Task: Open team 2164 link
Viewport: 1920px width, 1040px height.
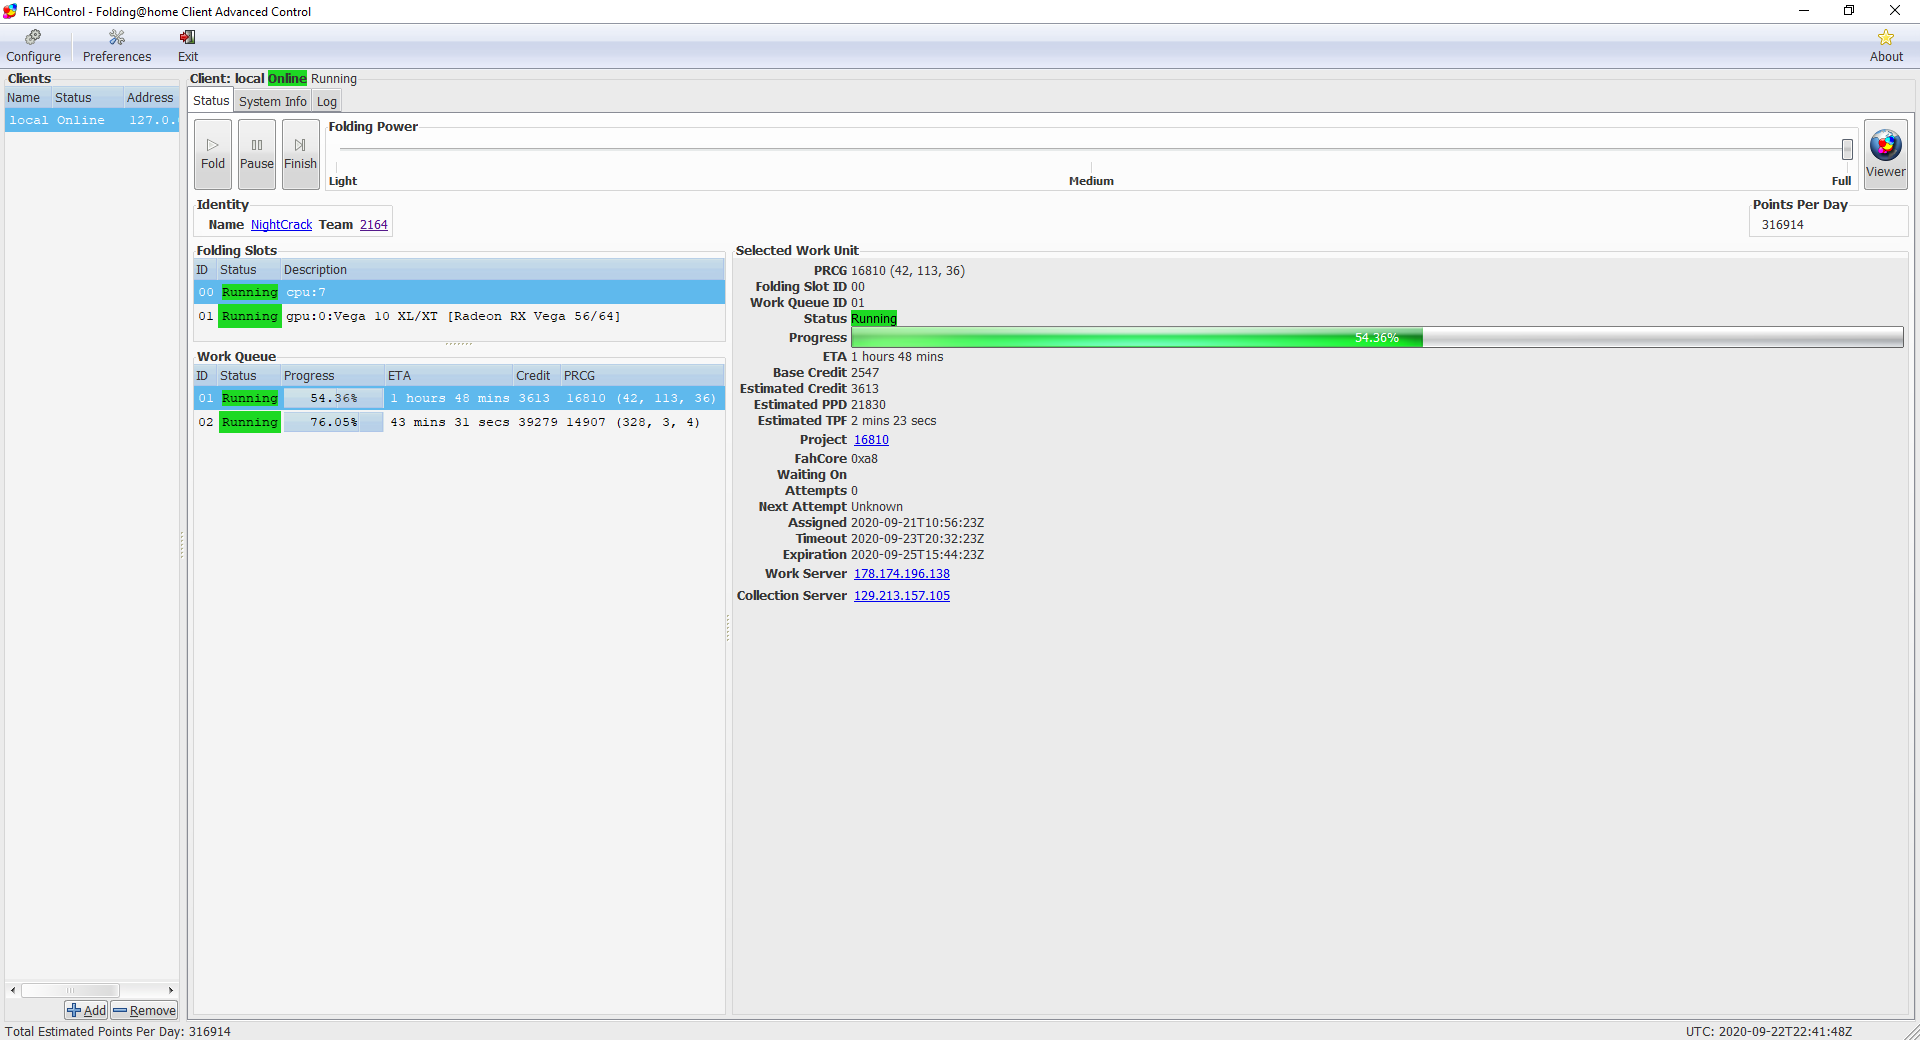Action: [x=373, y=225]
